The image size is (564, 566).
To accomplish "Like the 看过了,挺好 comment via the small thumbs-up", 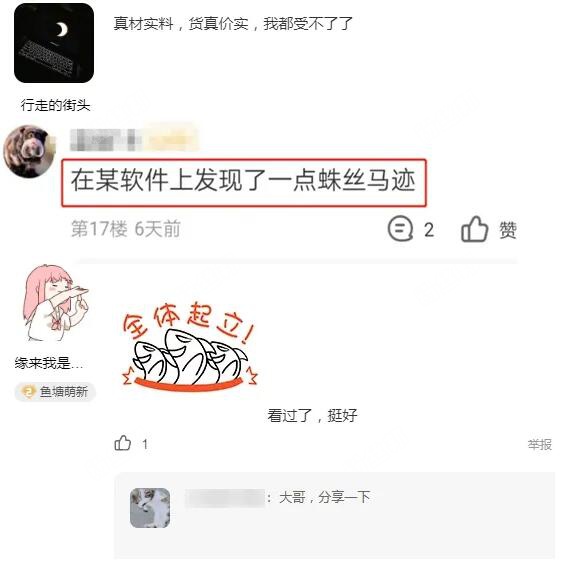I will click(123, 443).
